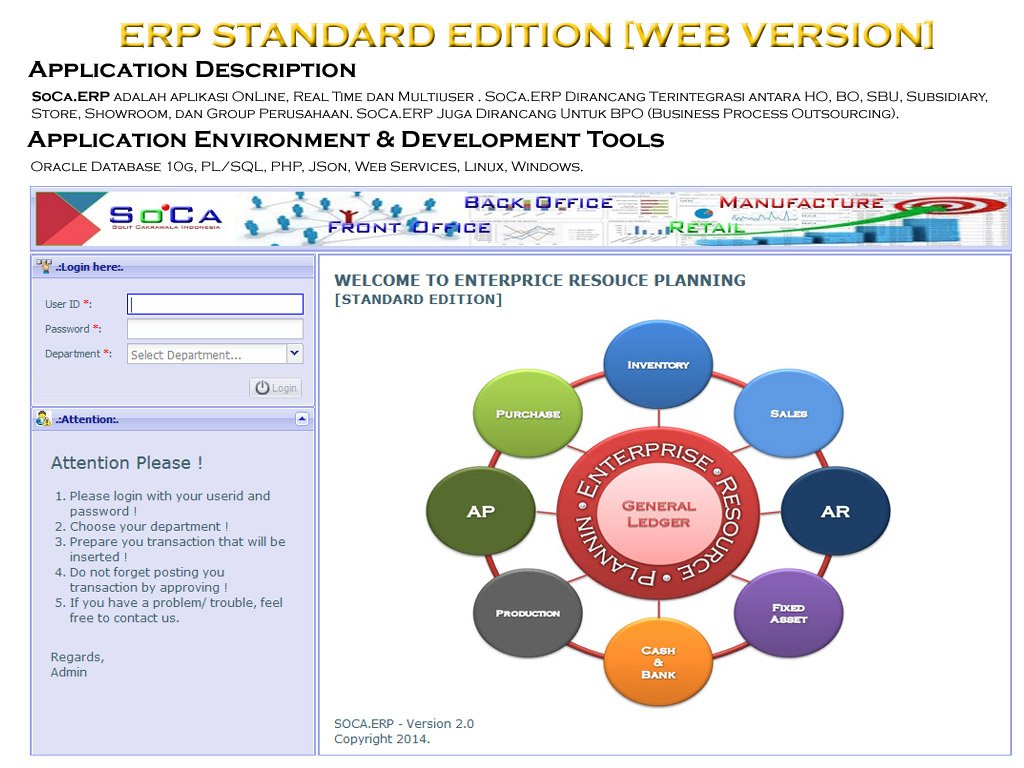1024x768 pixels.
Task: Click 'Please login with your userid' item
Action: click(170, 504)
